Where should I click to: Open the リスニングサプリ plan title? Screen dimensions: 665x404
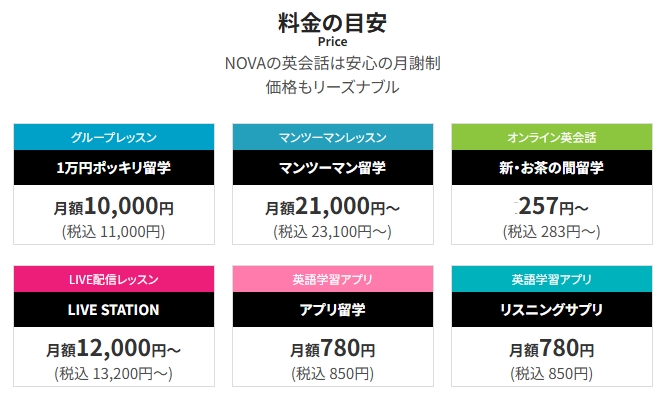click(551, 310)
